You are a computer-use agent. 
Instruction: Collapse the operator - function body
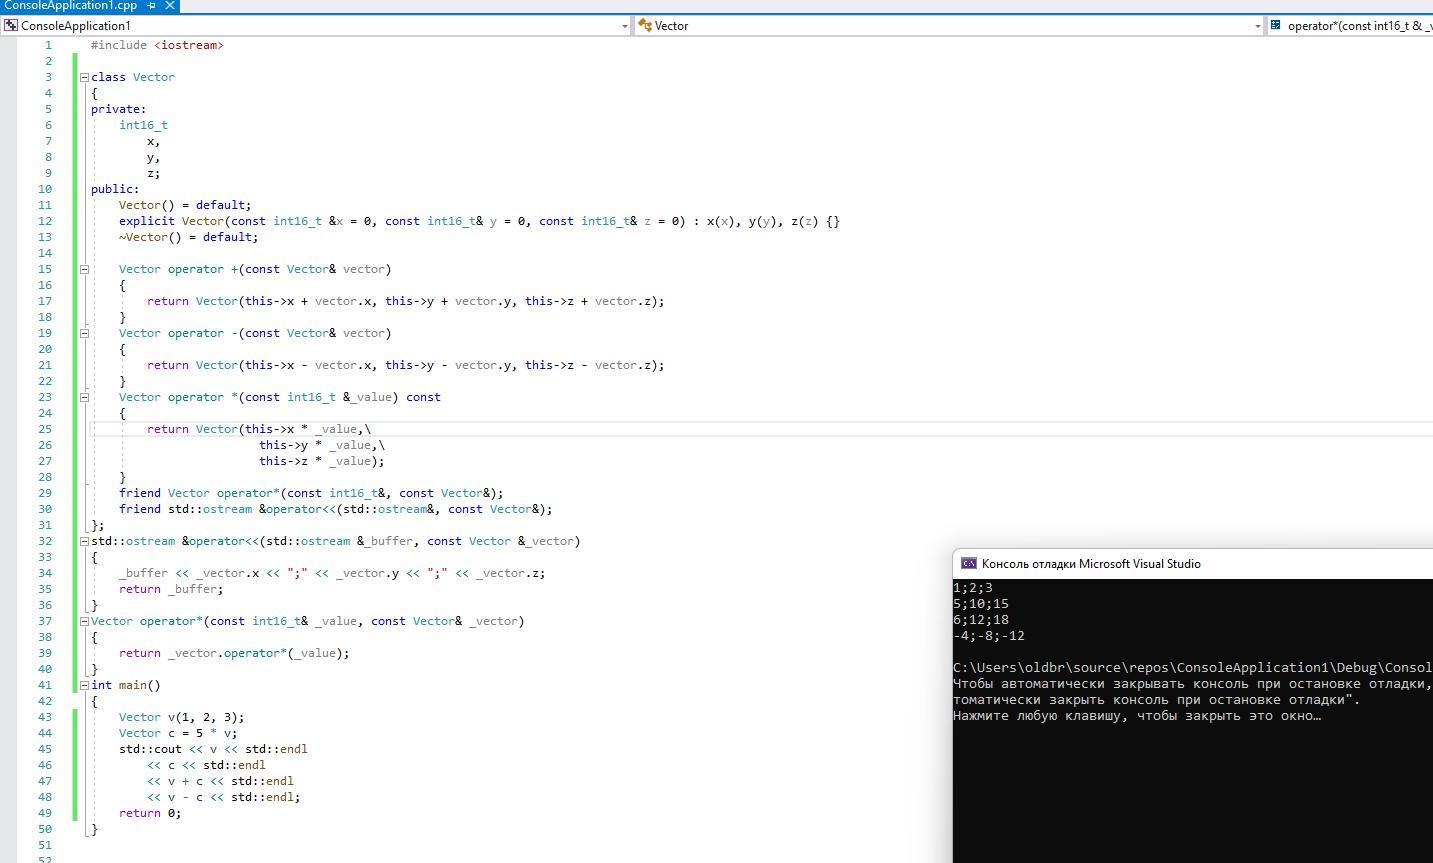84,333
